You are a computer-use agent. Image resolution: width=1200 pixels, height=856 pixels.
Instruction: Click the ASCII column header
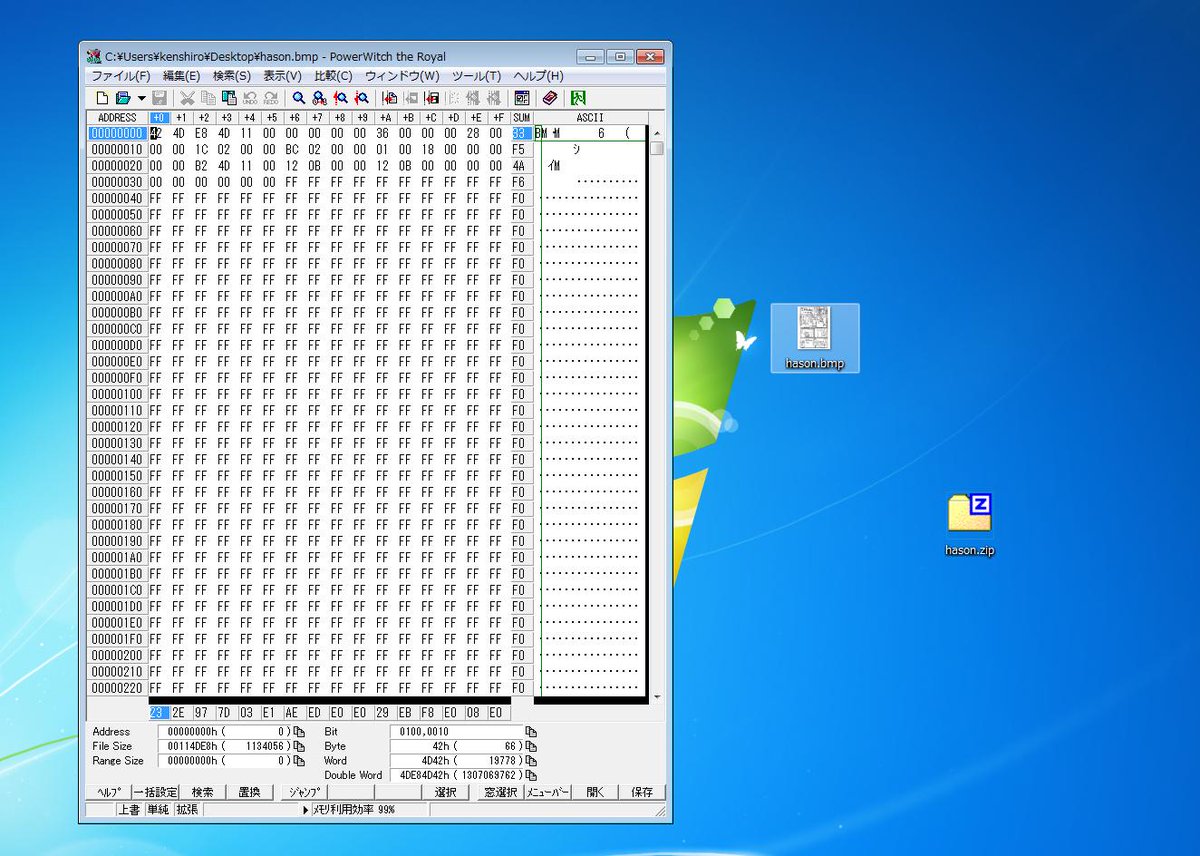[590, 117]
